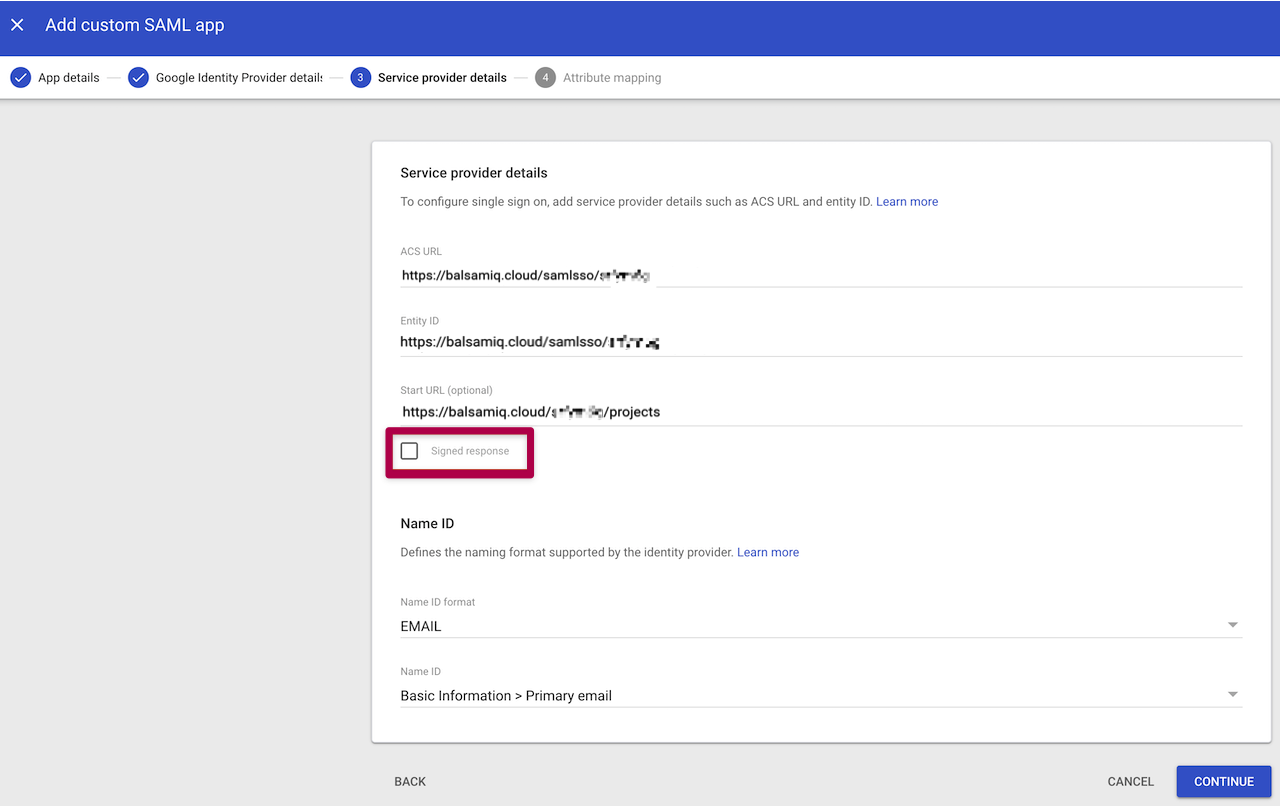Click BACK to return to previous step
Screen dimensions: 1280x806
click(409, 781)
